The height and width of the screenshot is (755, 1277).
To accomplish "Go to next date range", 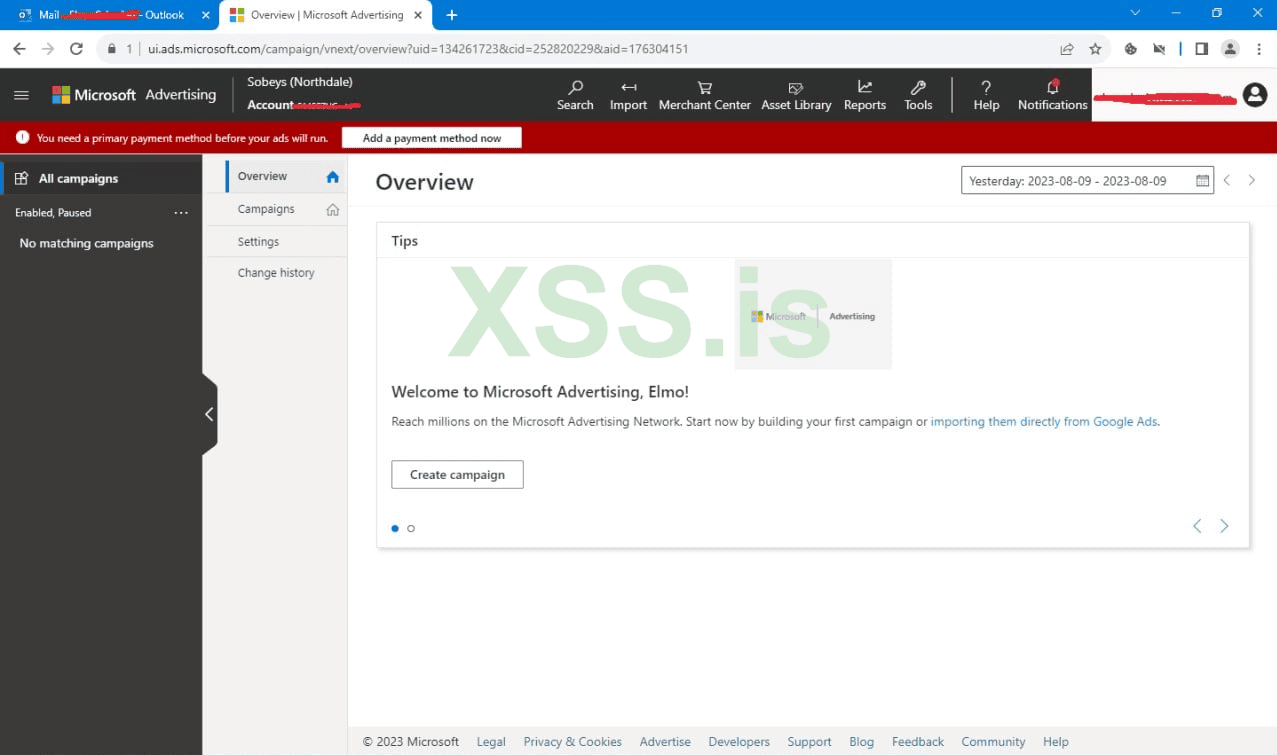I will [x=1251, y=180].
